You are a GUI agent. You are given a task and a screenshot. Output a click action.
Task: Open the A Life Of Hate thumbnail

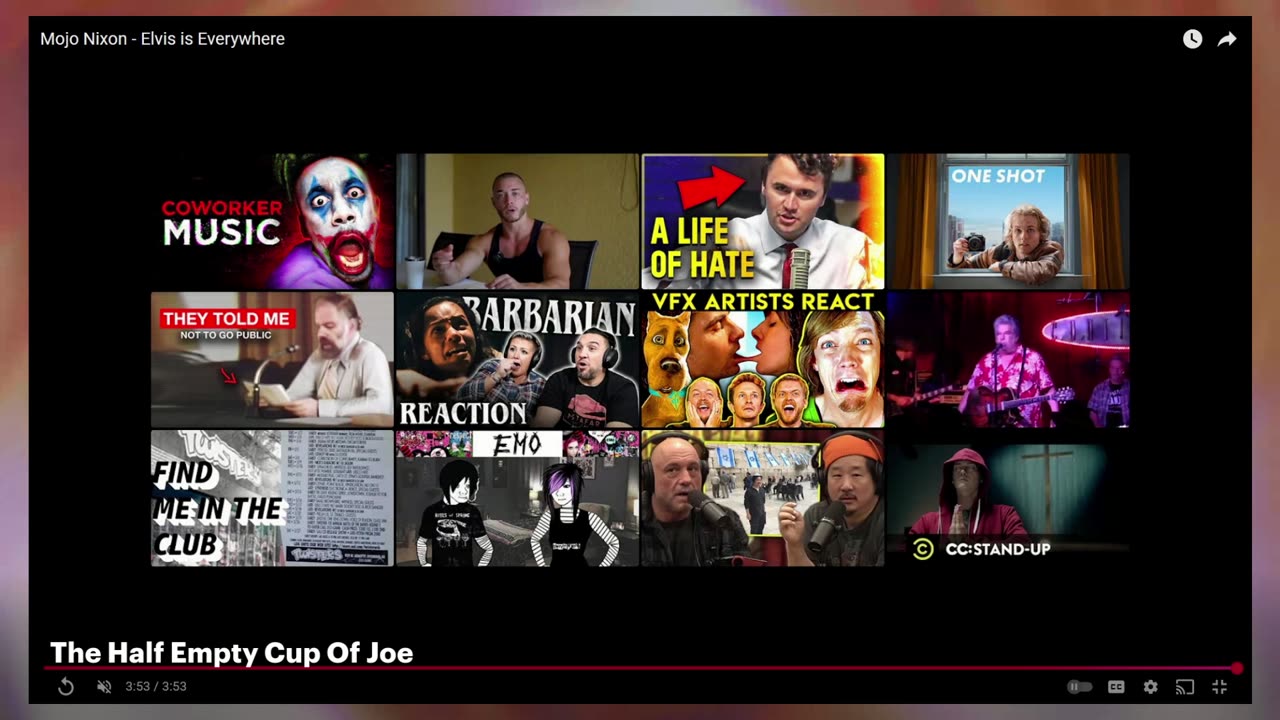coord(763,221)
